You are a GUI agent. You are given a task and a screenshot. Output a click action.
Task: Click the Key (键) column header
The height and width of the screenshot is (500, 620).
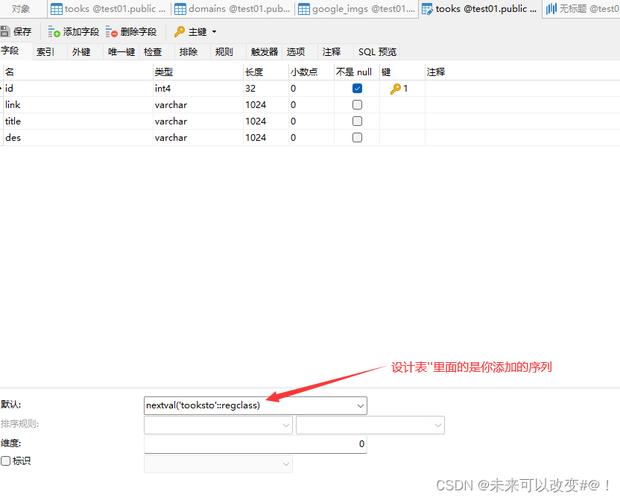(402, 72)
